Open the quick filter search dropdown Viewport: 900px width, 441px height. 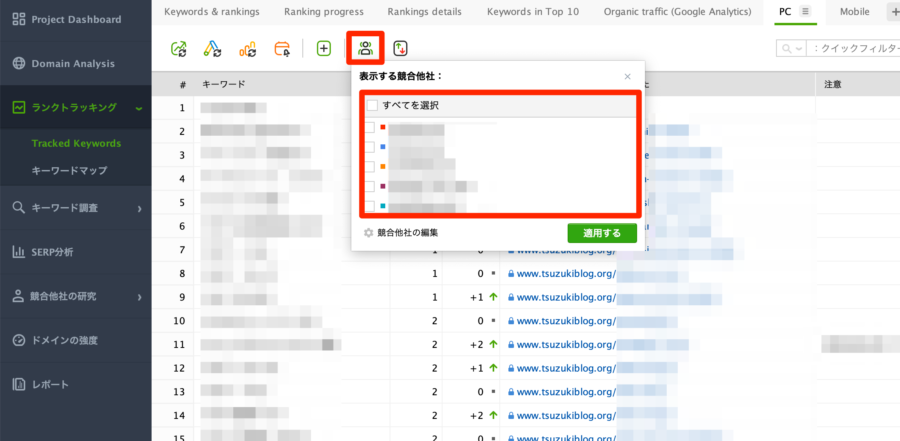(791, 49)
